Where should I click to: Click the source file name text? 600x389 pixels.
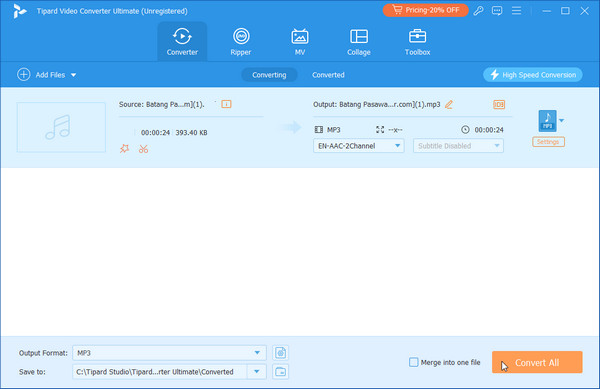pos(161,104)
